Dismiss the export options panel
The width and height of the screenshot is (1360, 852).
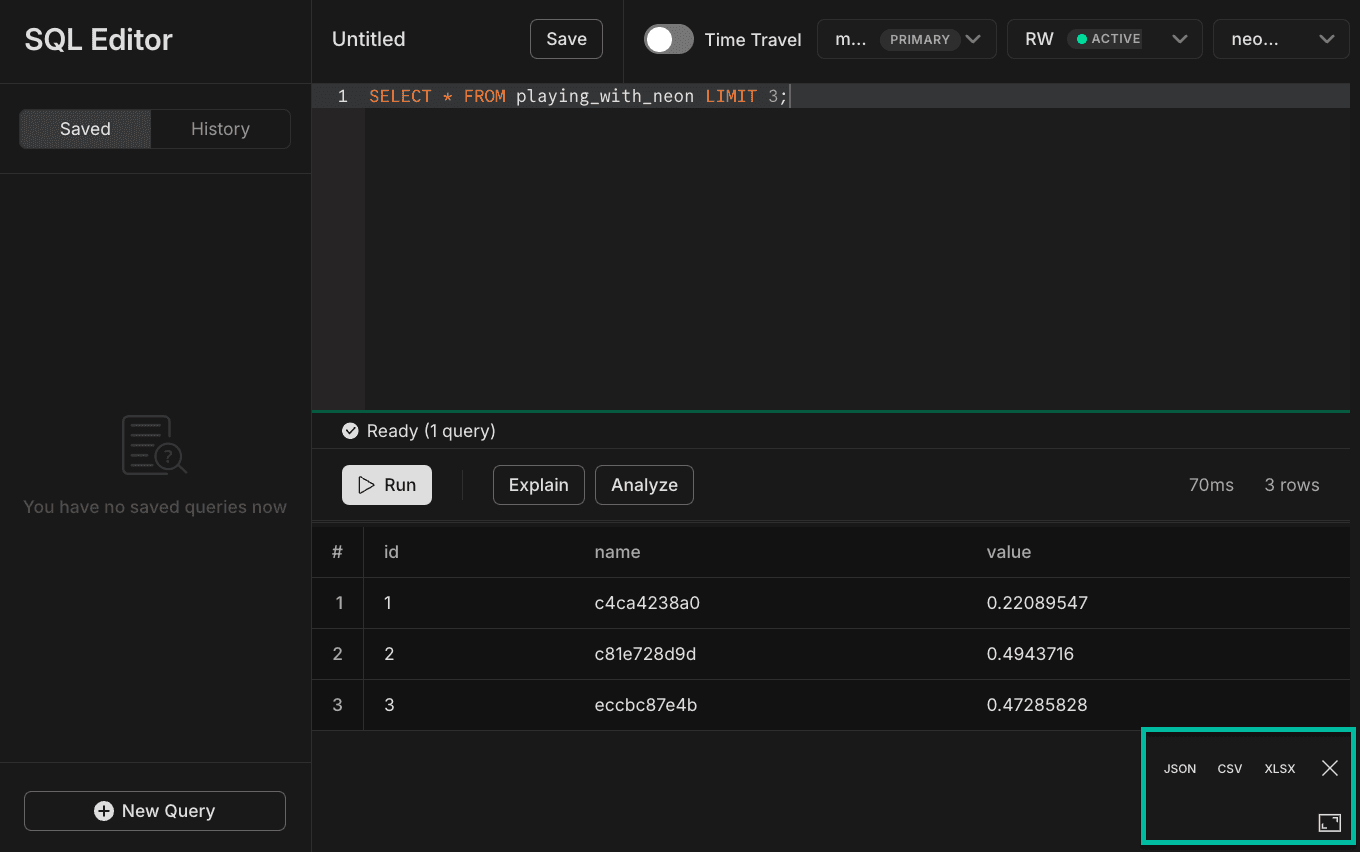(x=1330, y=768)
